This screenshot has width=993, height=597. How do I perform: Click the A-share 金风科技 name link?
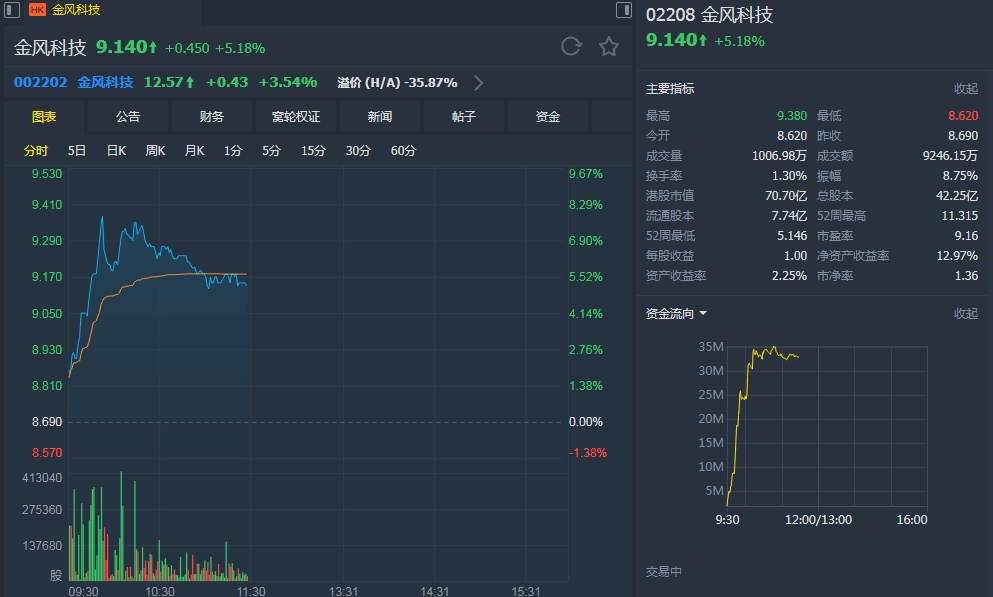[x=105, y=82]
